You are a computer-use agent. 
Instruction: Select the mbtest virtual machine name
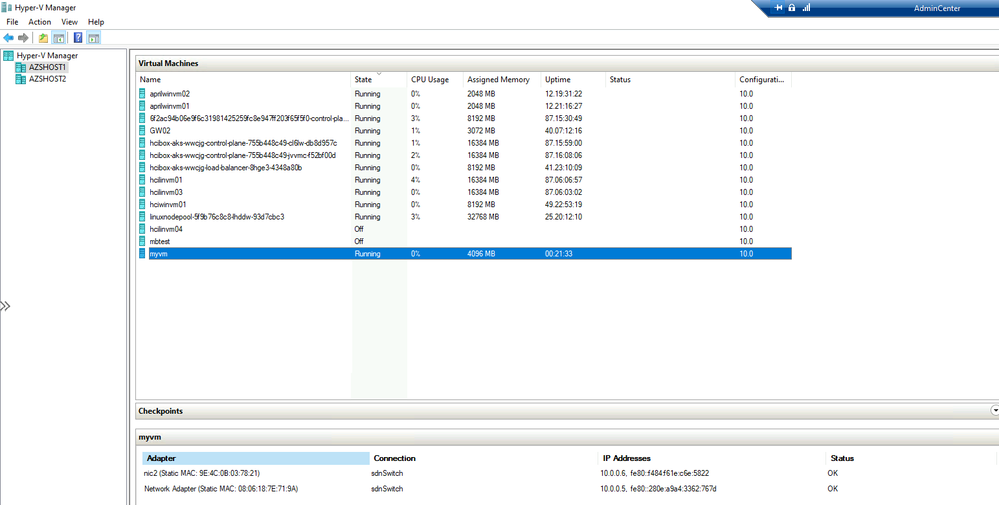tap(159, 241)
